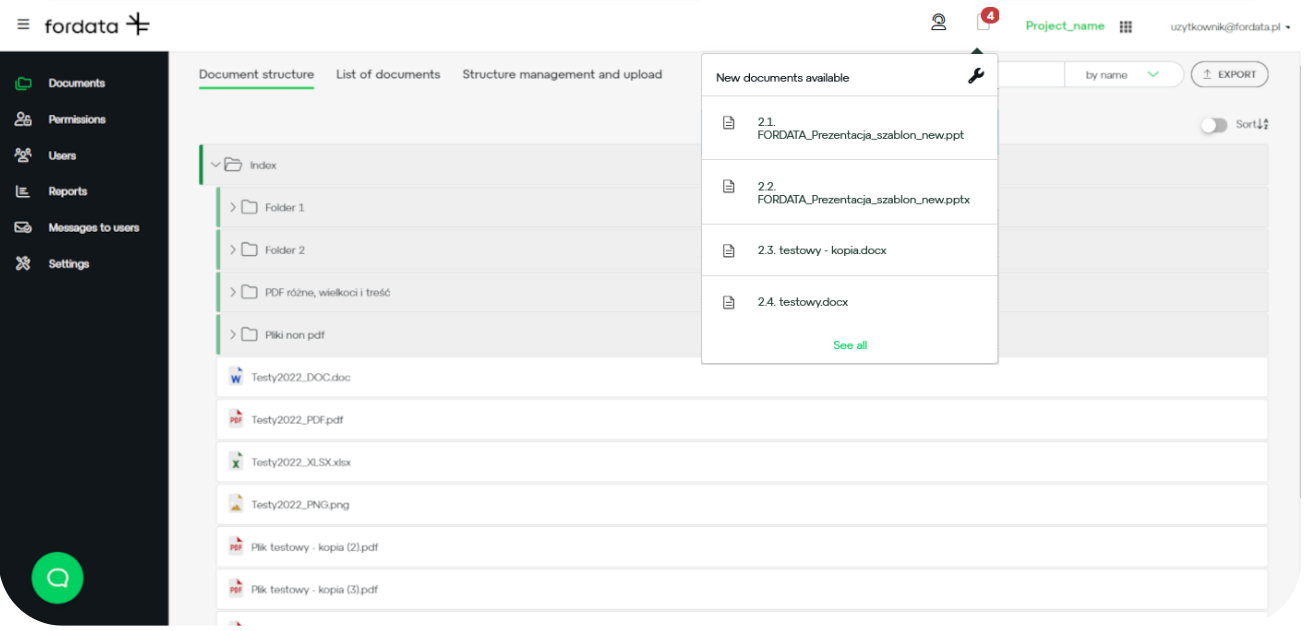Open Permissions in the sidebar
The width and height of the screenshot is (1312, 631).
76,120
